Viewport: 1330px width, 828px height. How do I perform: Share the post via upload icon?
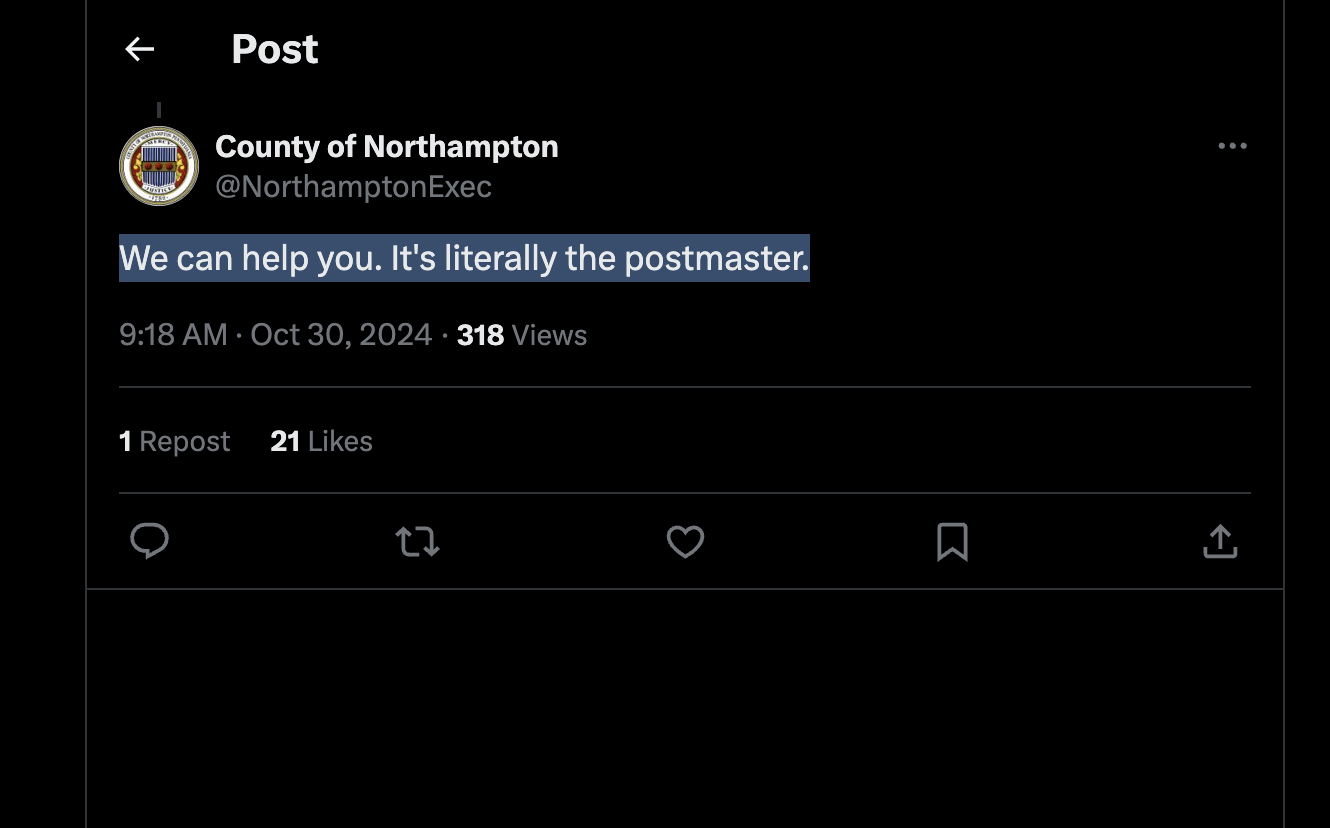(1219, 541)
